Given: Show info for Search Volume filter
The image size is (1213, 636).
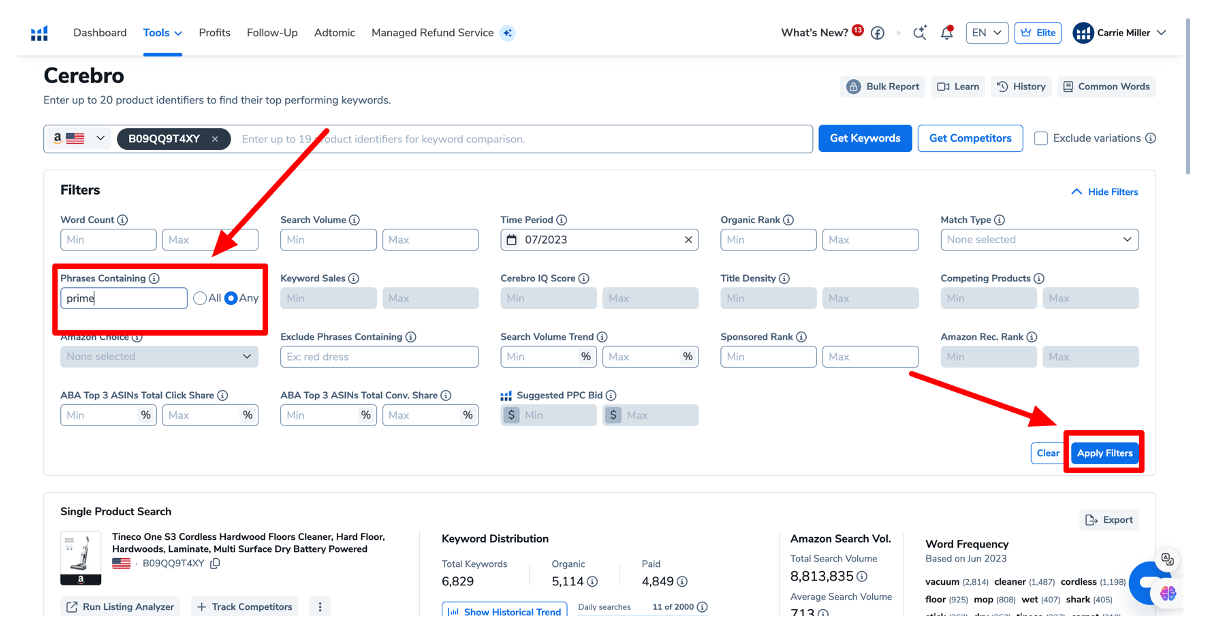Looking at the screenshot, I should tap(354, 220).
